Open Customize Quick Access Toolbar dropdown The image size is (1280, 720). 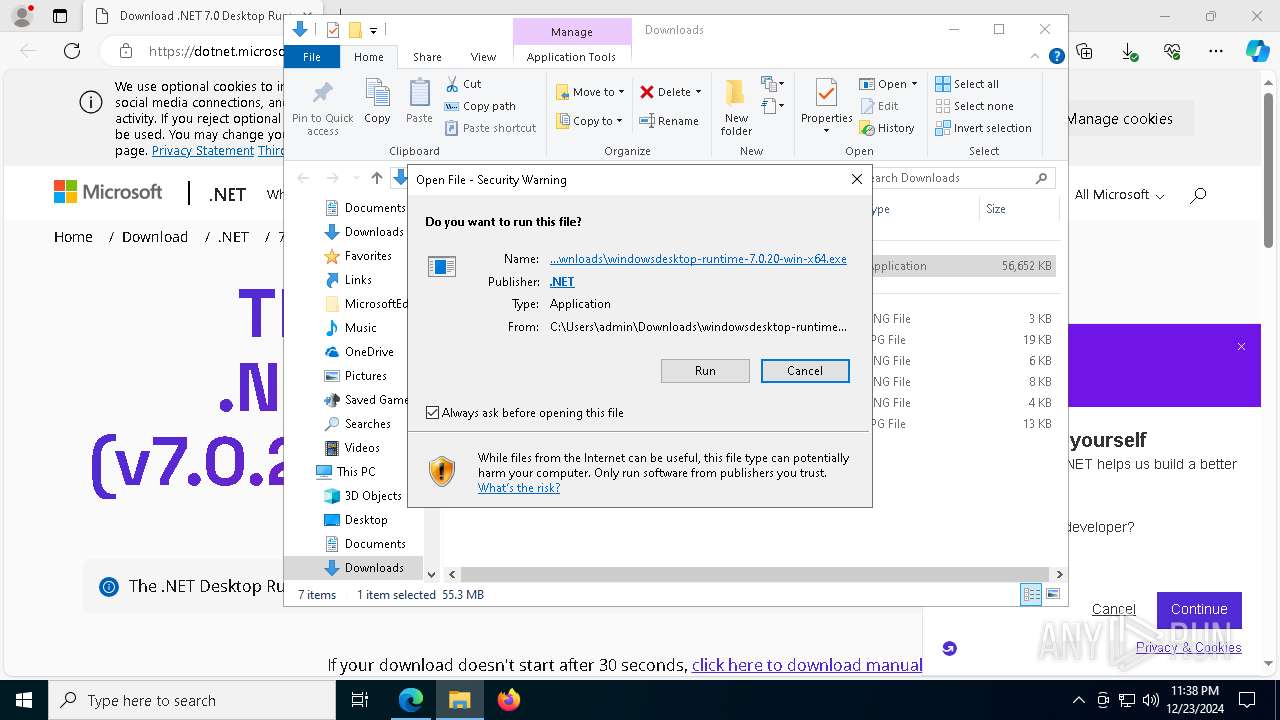click(x=373, y=31)
